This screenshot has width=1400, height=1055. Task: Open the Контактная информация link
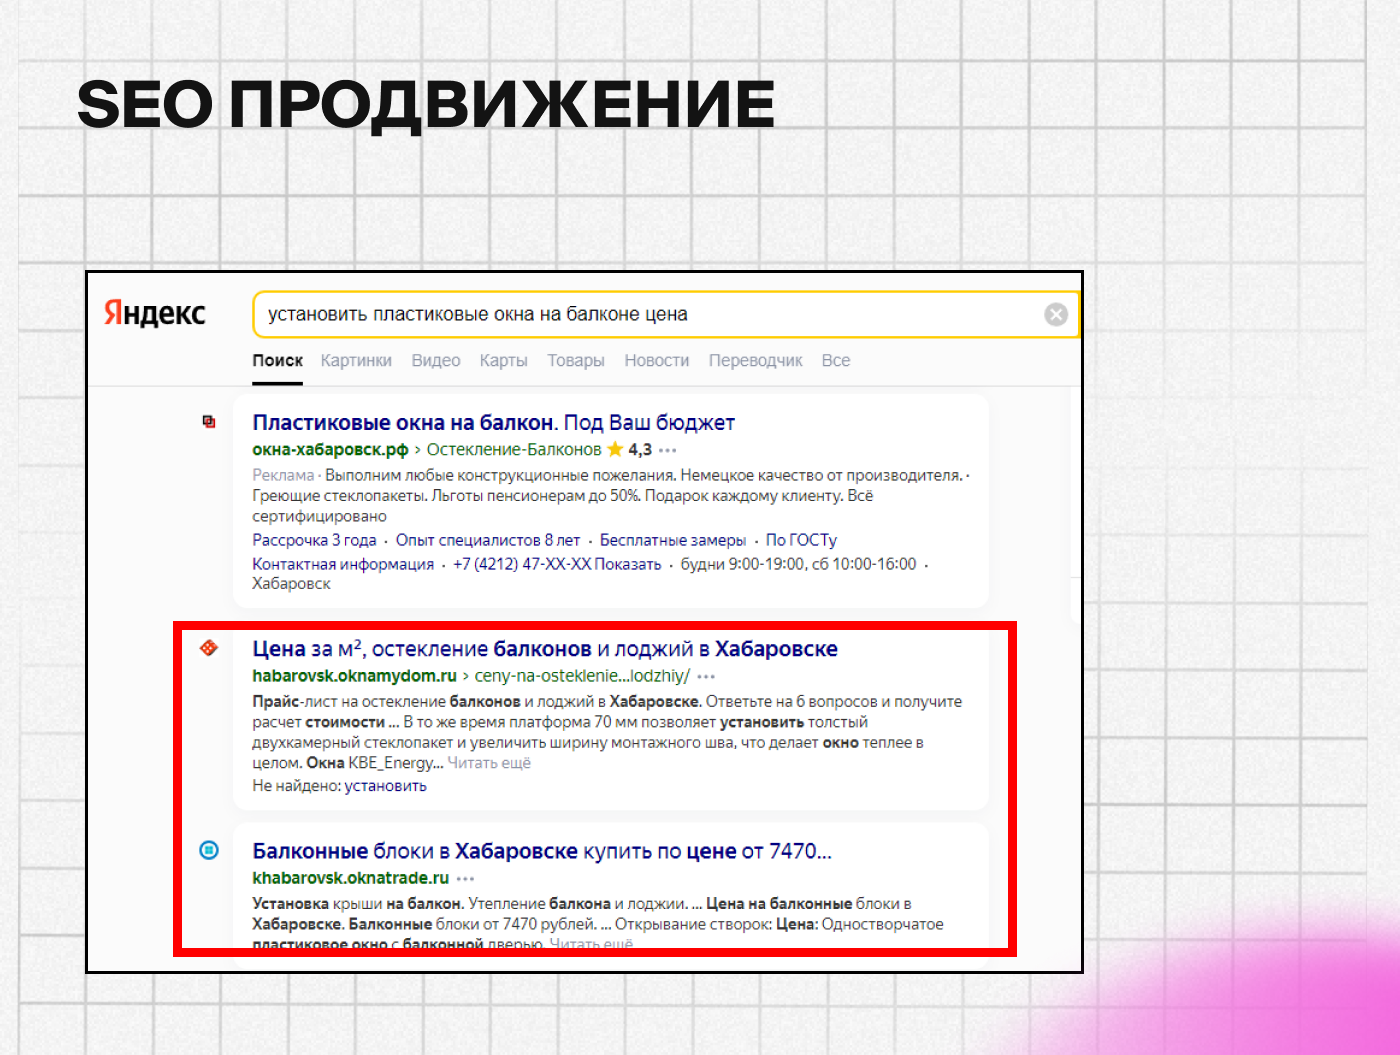pyautogui.click(x=343, y=564)
